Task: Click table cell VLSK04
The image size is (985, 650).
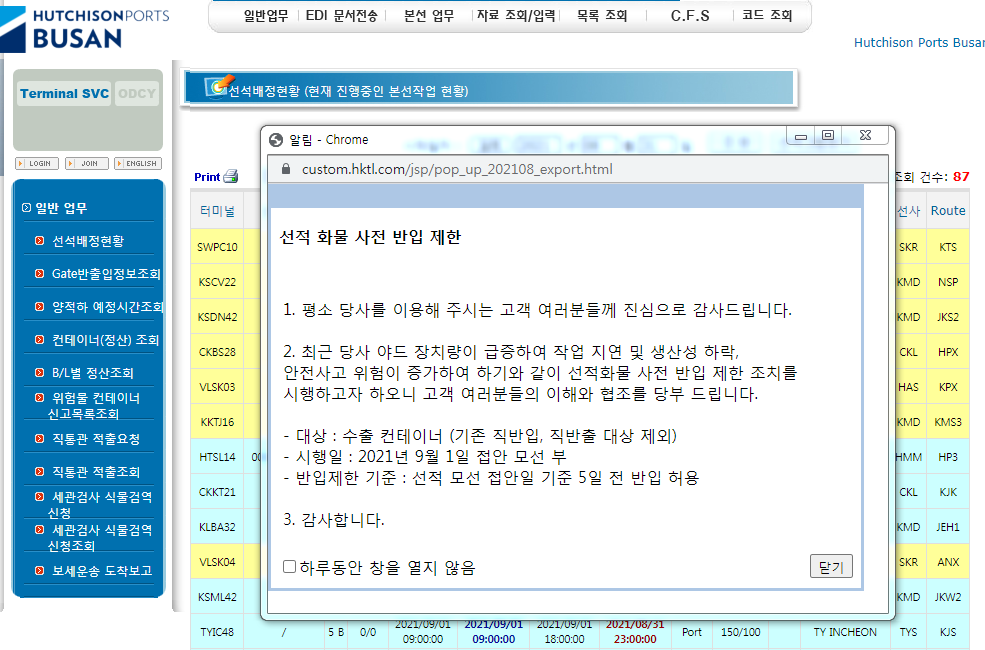Action: click(217, 562)
